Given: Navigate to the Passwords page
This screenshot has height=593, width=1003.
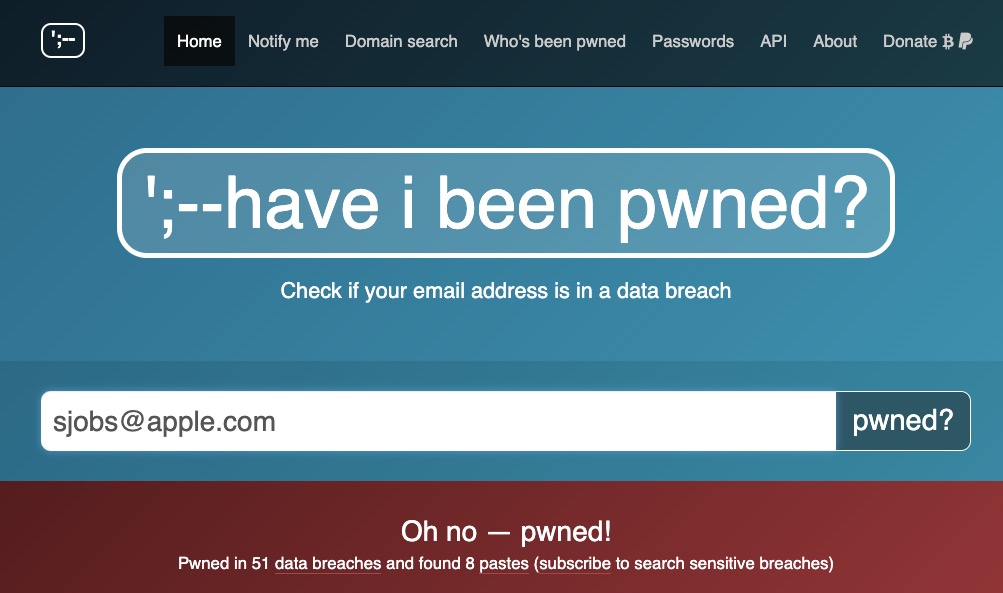Looking at the screenshot, I should (693, 41).
